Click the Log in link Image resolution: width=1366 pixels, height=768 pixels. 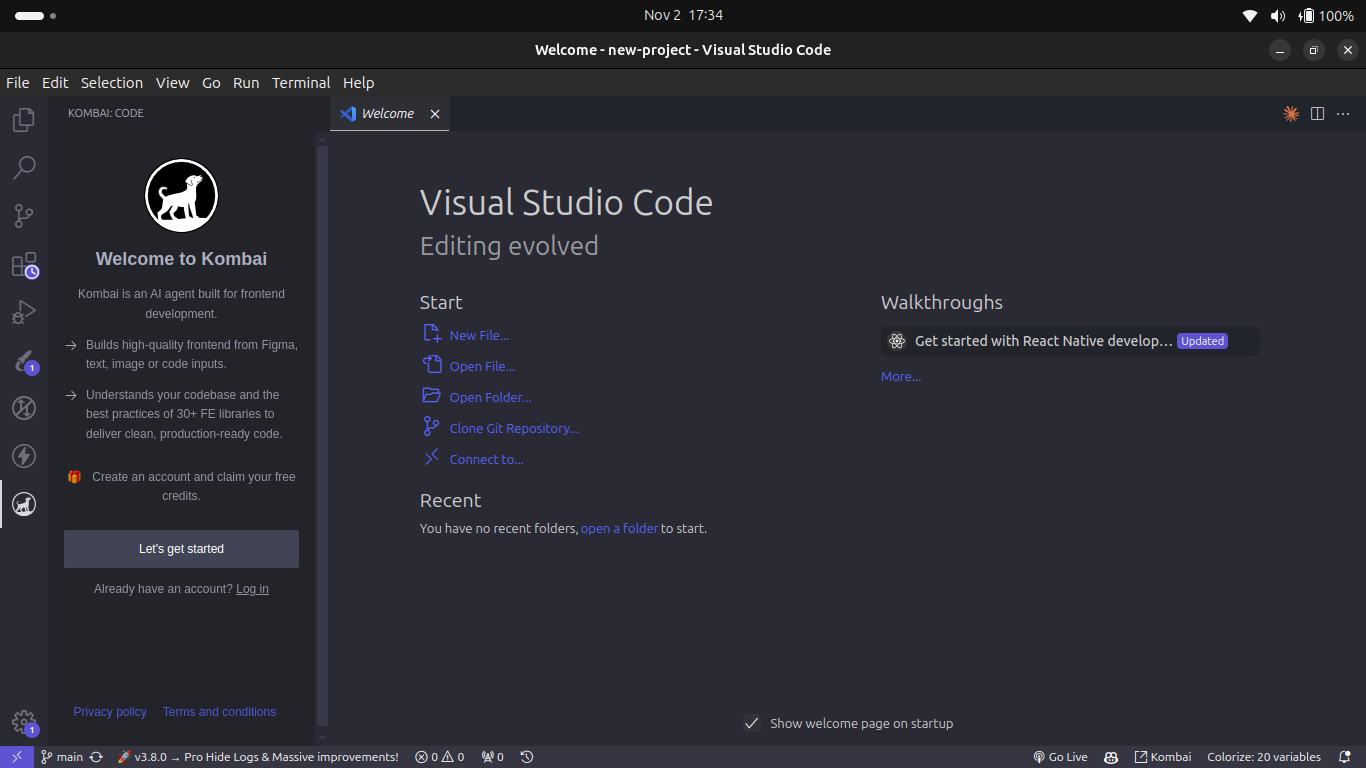252,589
